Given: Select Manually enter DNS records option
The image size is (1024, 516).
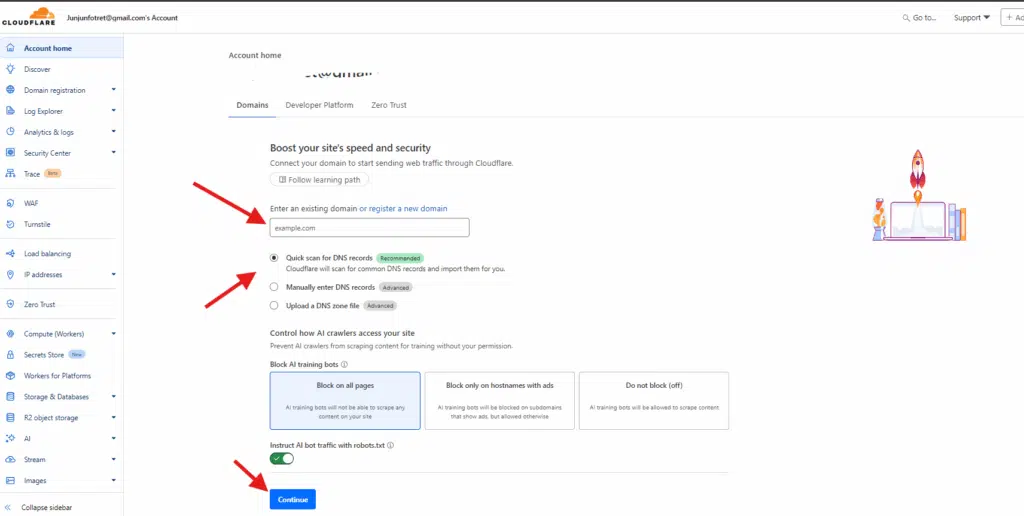Looking at the screenshot, I should click(274, 287).
